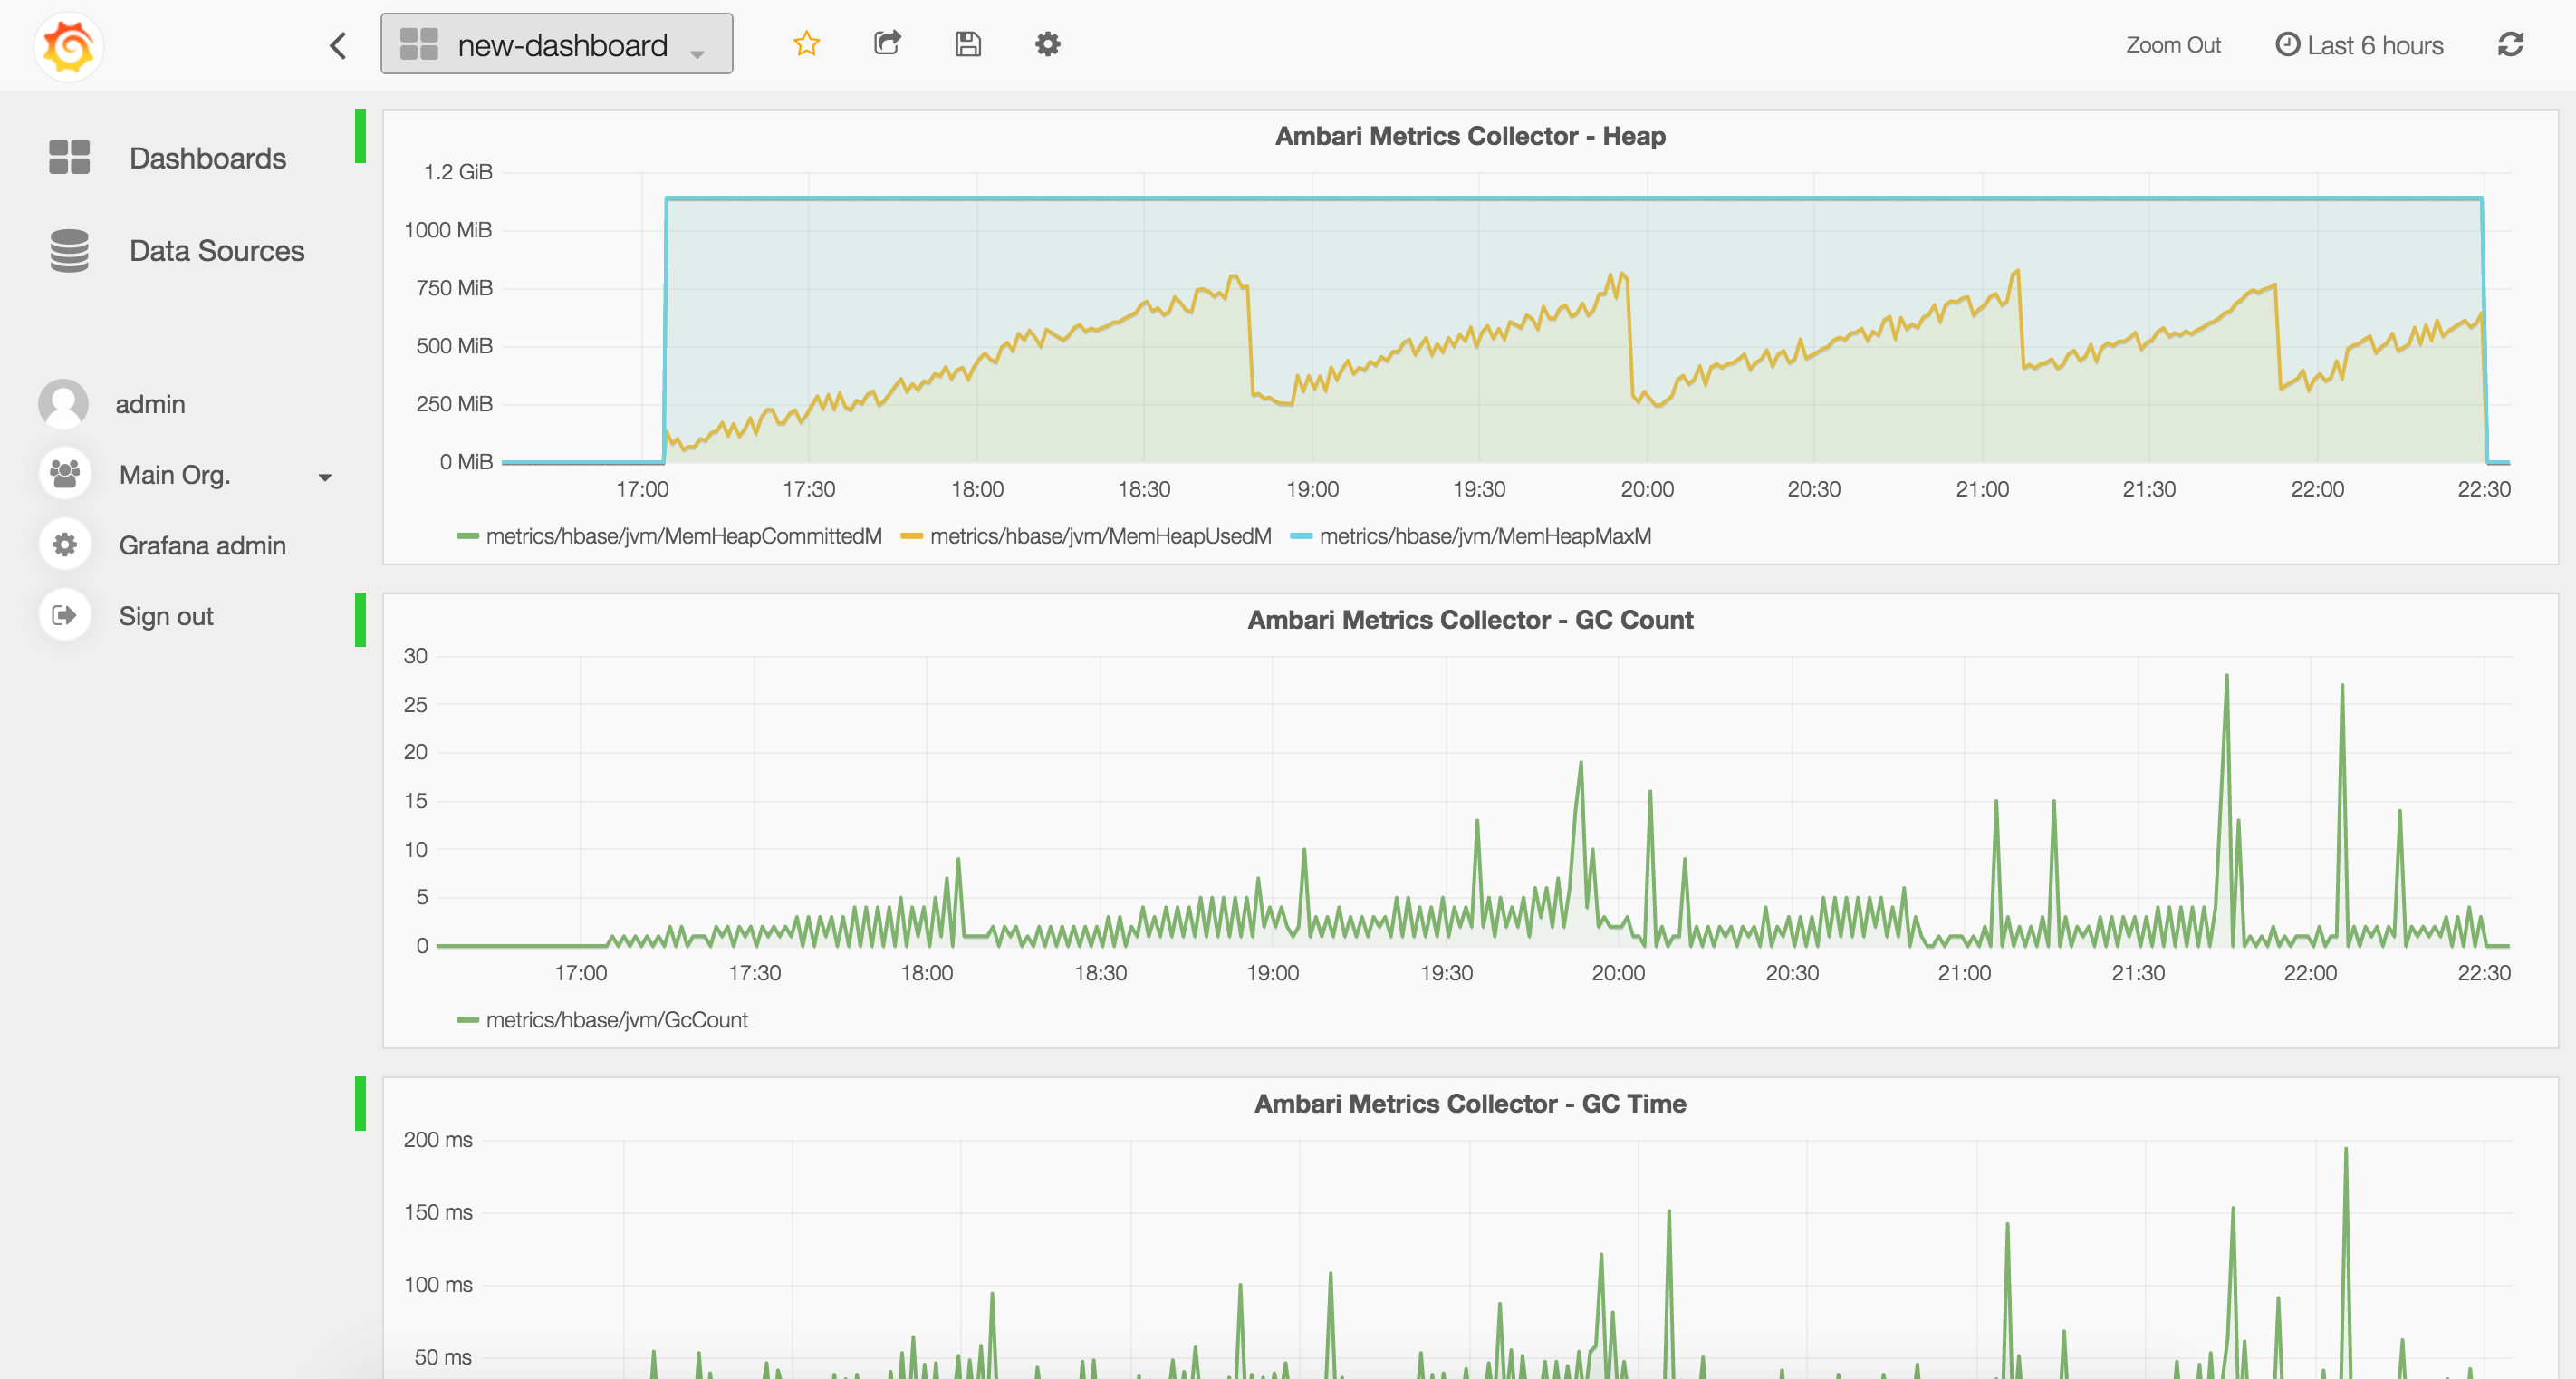Image resolution: width=2576 pixels, height=1379 pixels.
Task: Collapse sidebar with the back chevron
Action: [x=338, y=45]
